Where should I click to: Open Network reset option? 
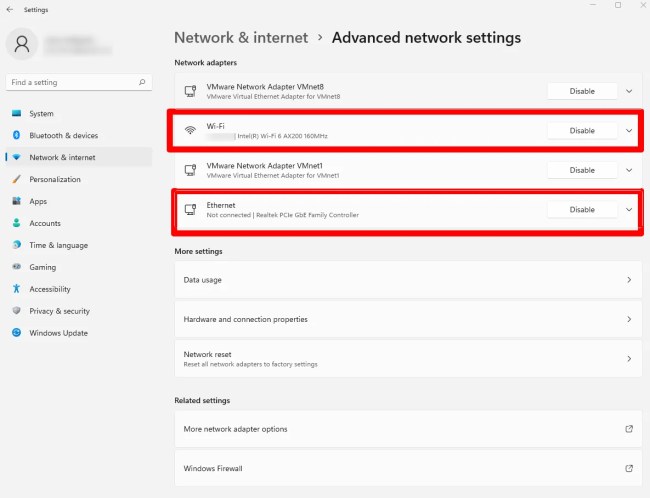[408, 359]
